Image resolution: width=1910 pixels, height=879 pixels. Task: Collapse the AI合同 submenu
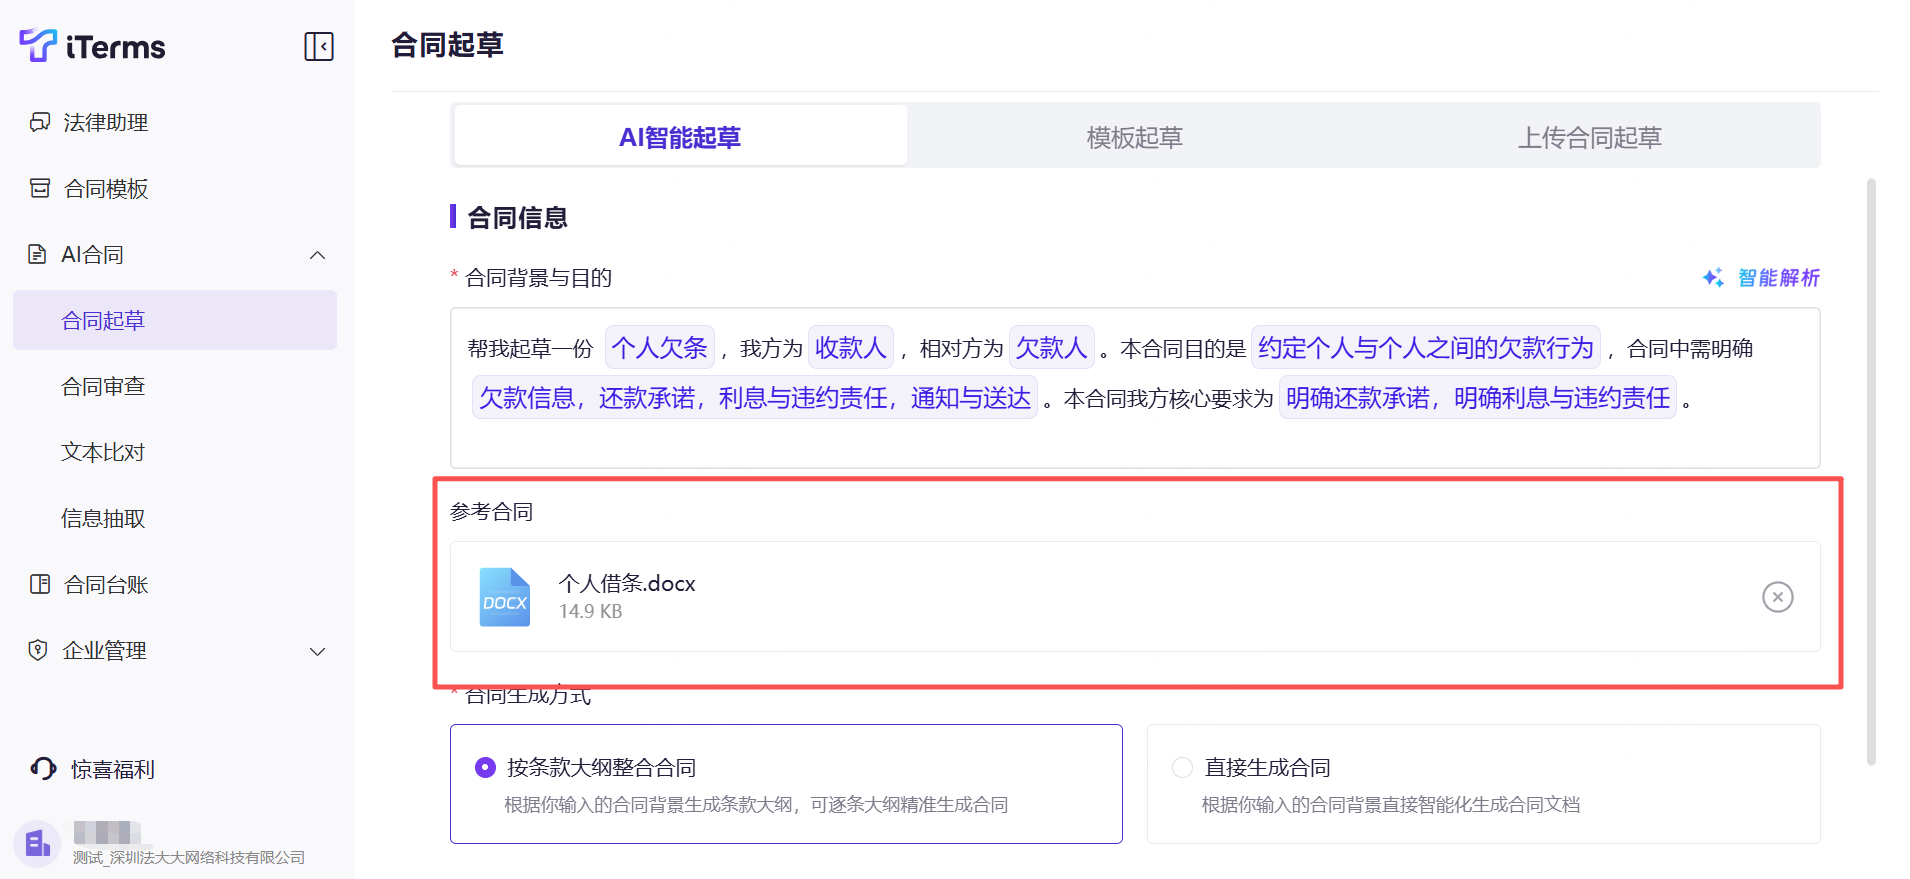[x=317, y=255]
